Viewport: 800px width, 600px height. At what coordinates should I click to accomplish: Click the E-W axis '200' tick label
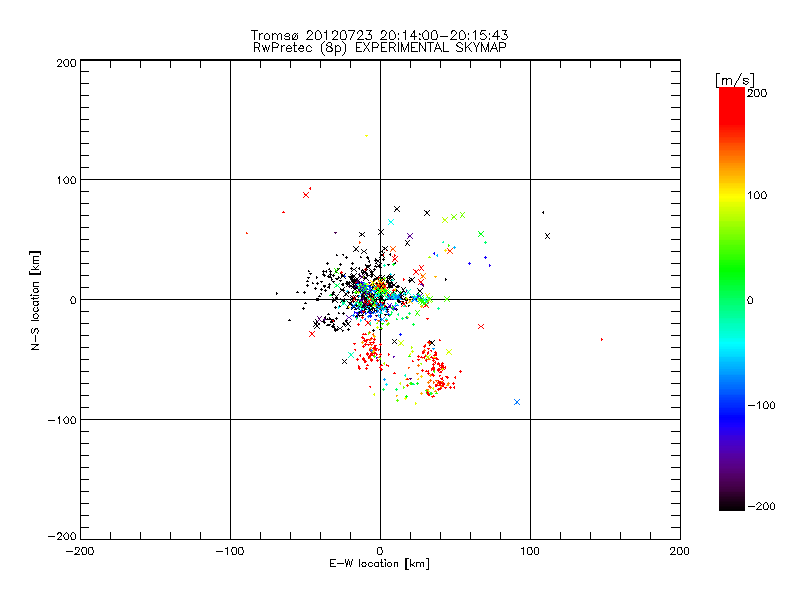click(680, 552)
